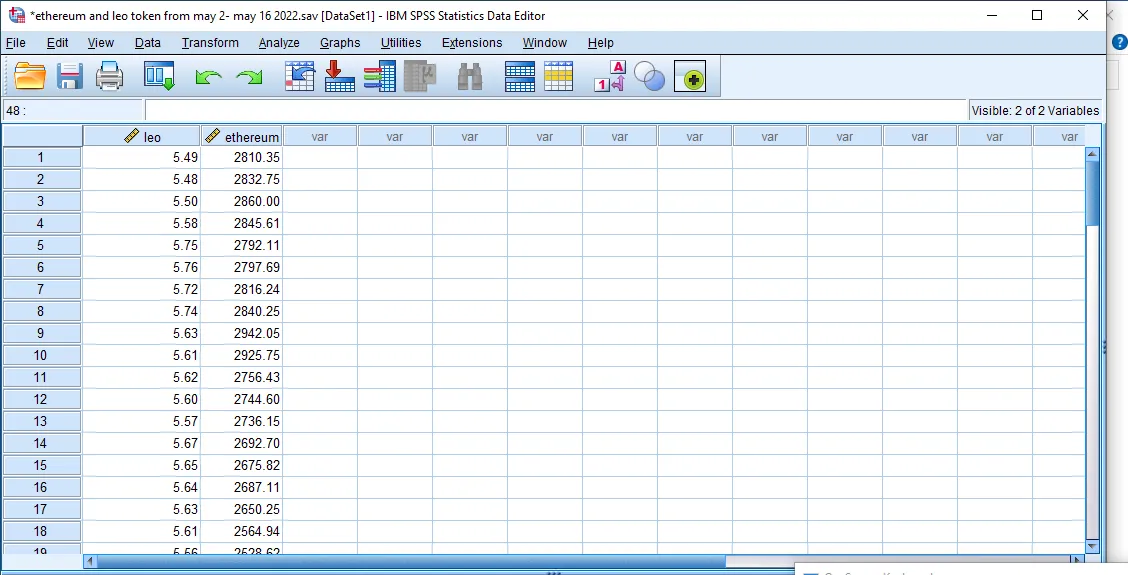Select leo cell 5.75 in row 5
The width and height of the screenshot is (1128, 575).
(142, 245)
